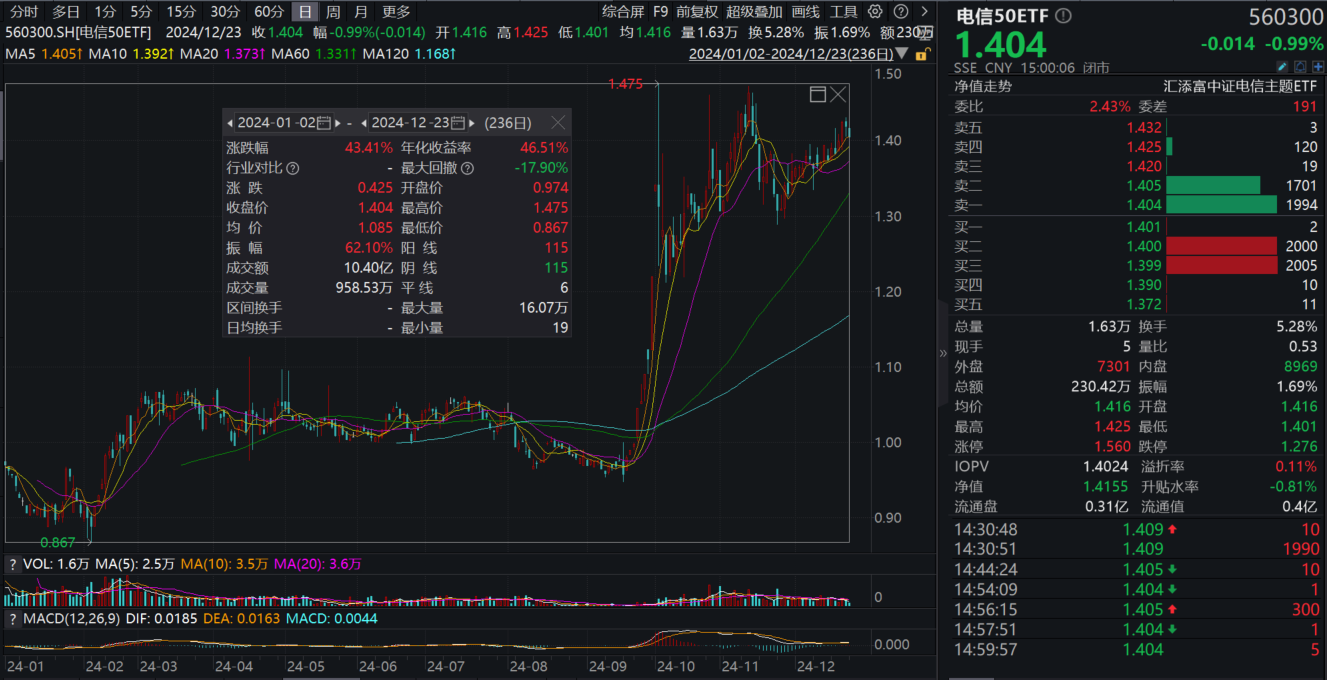The width and height of the screenshot is (1327, 680).
Task: Click the pencil edit icon near the fund name
Action: pos(1283,66)
